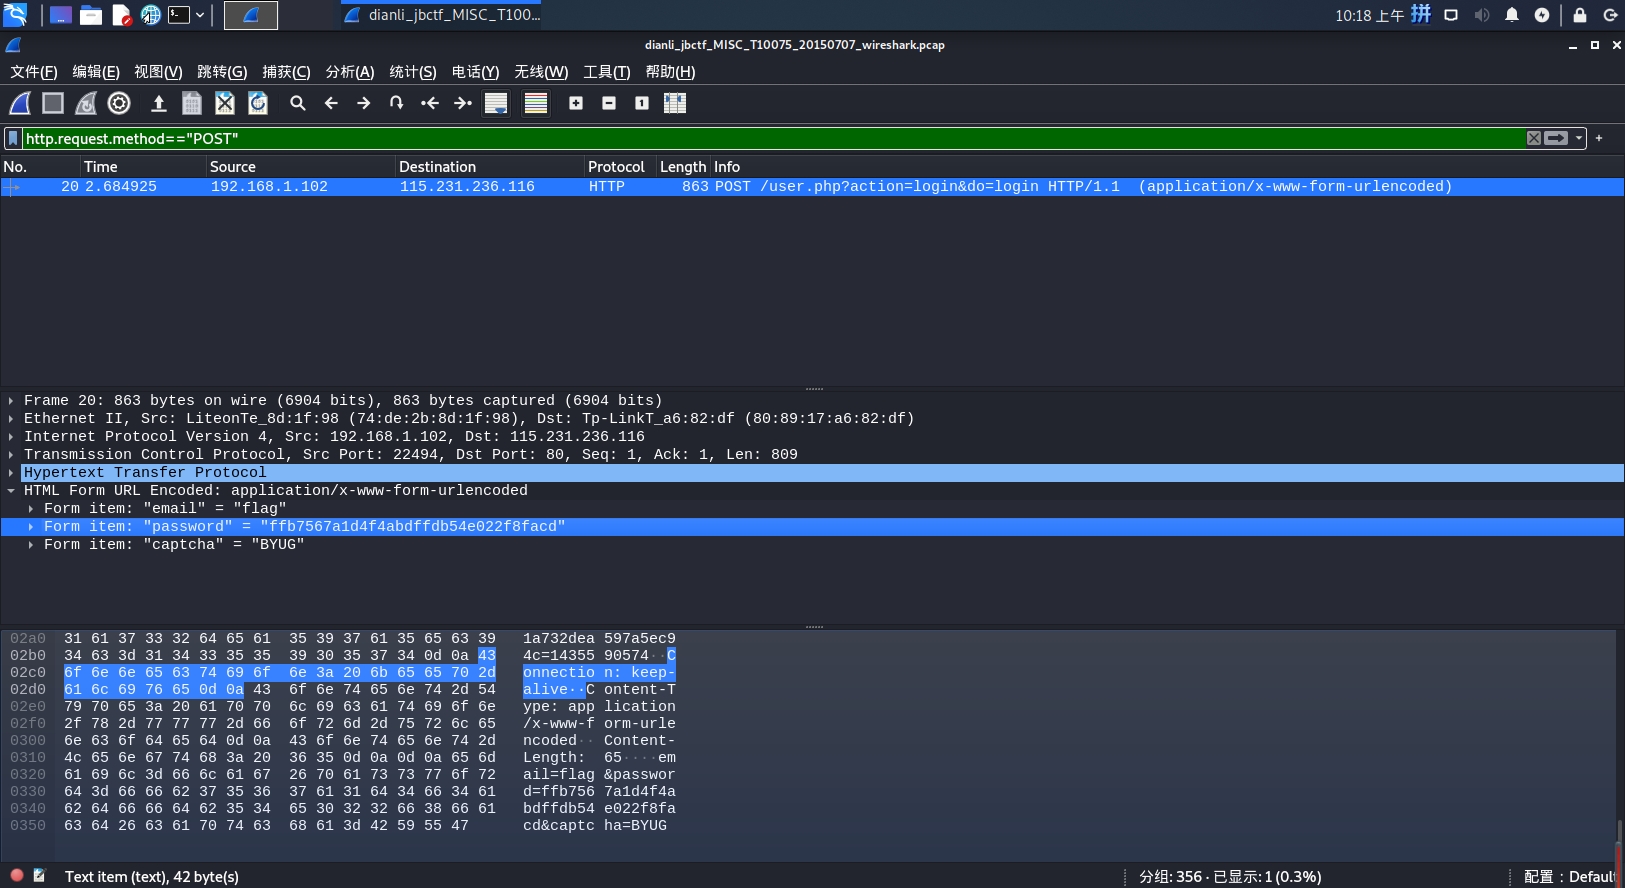Open the 文件(F) menu
This screenshot has height=888, width=1625.
[34, 72]
